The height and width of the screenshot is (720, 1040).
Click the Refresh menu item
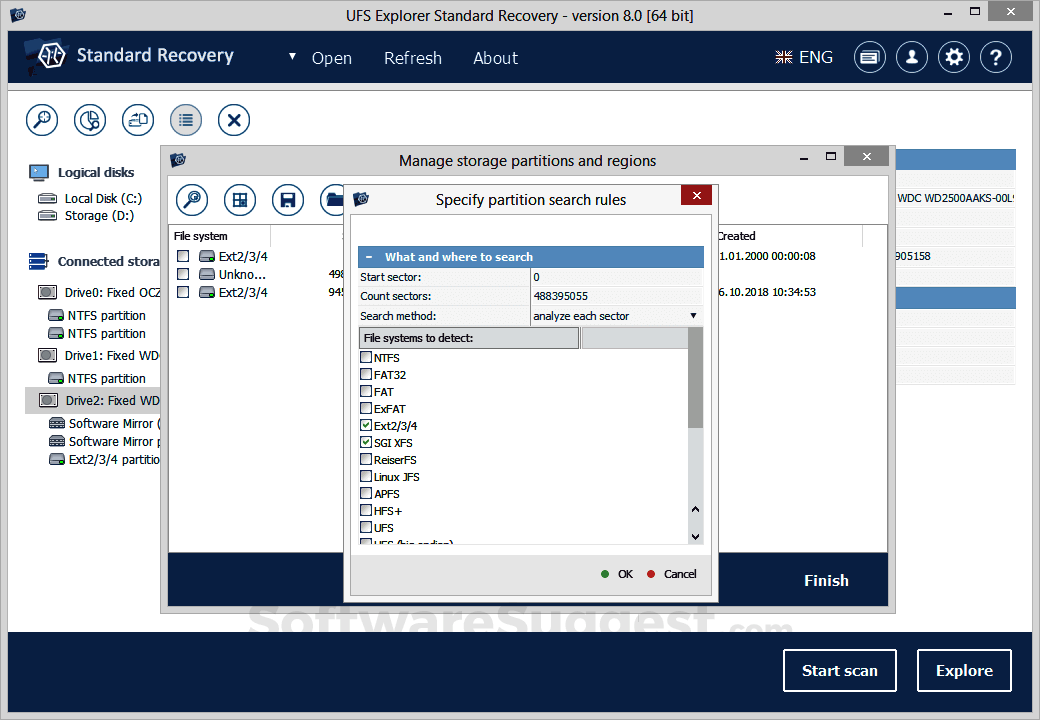tap(412, 58)
